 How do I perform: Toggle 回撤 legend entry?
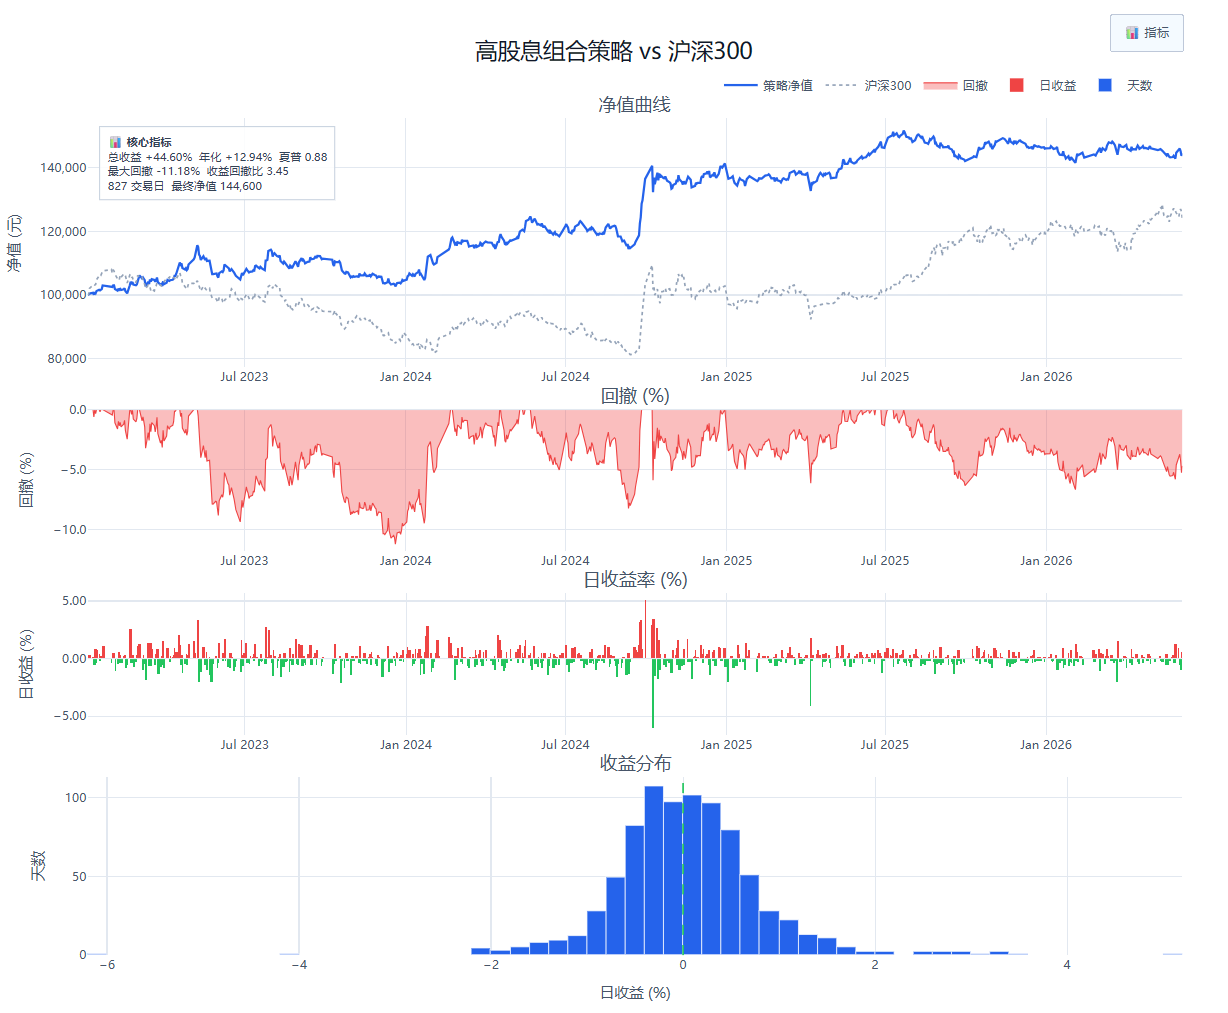[956, 86]
